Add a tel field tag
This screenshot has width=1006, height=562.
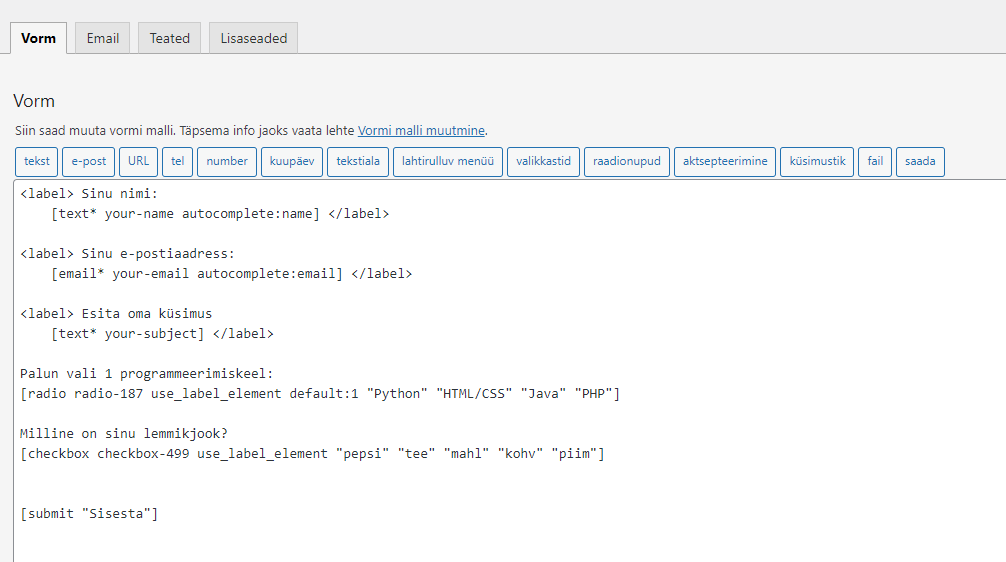click(177, 161)
